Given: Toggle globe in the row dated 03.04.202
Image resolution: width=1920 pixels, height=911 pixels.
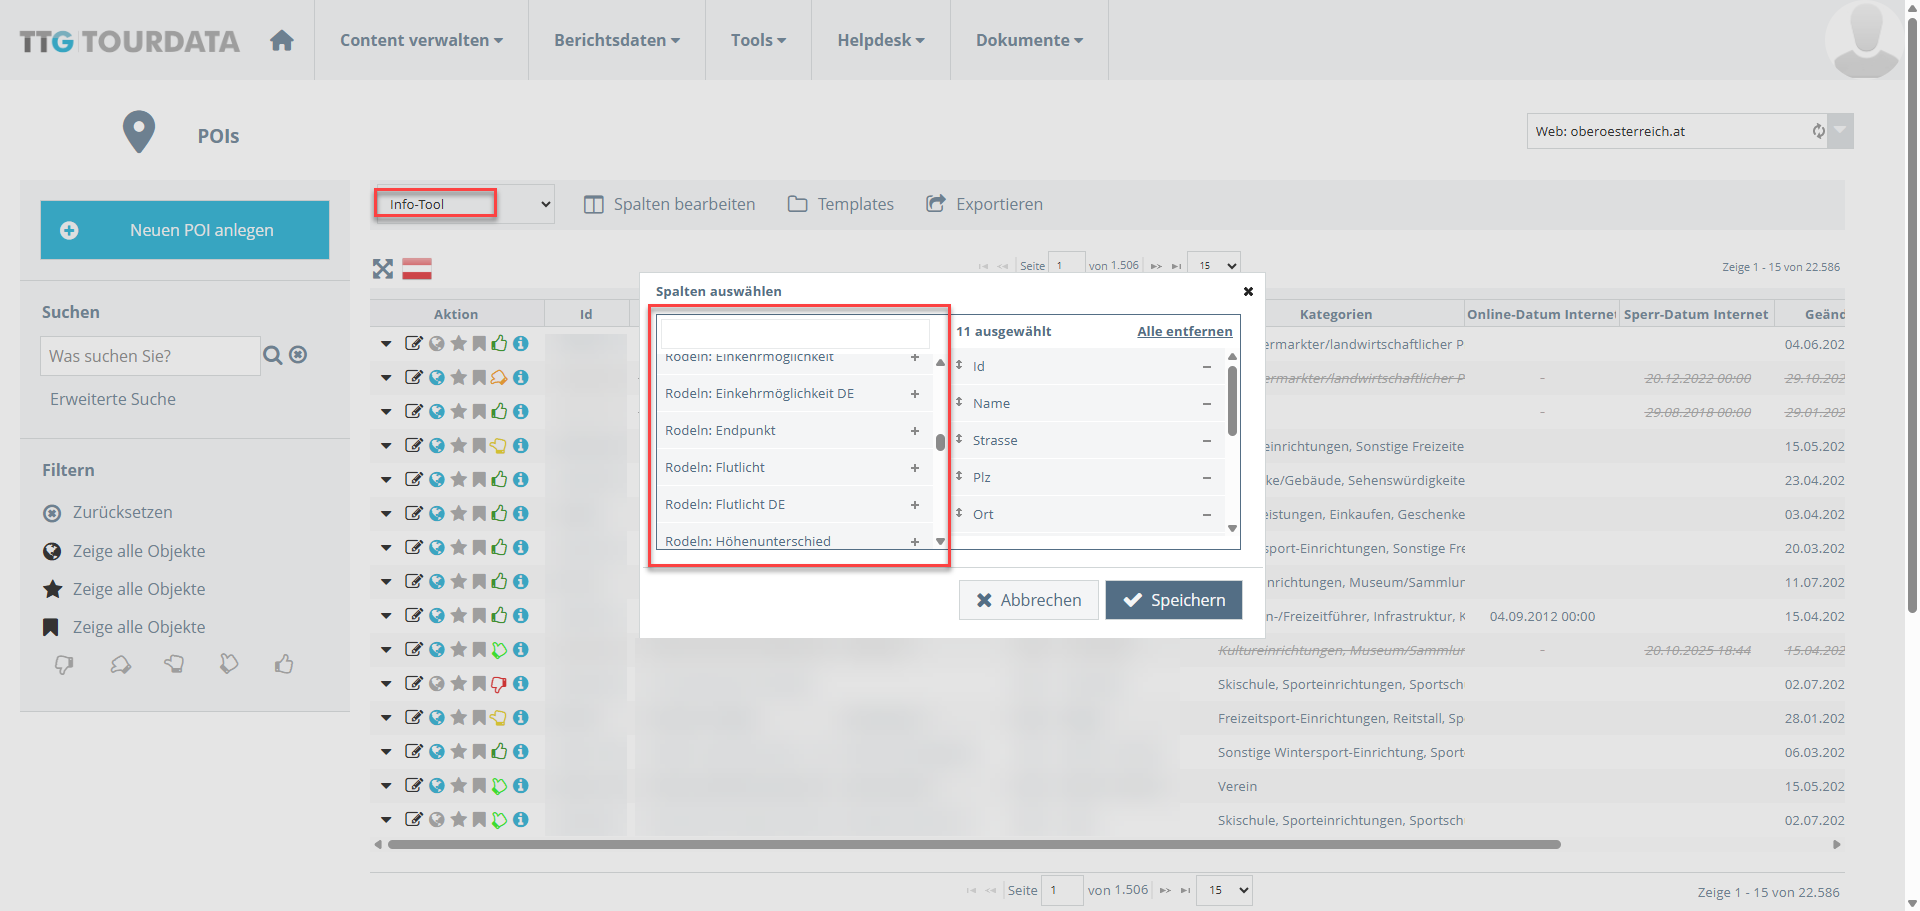Looking at the screenshot, I should coord(437,513).
